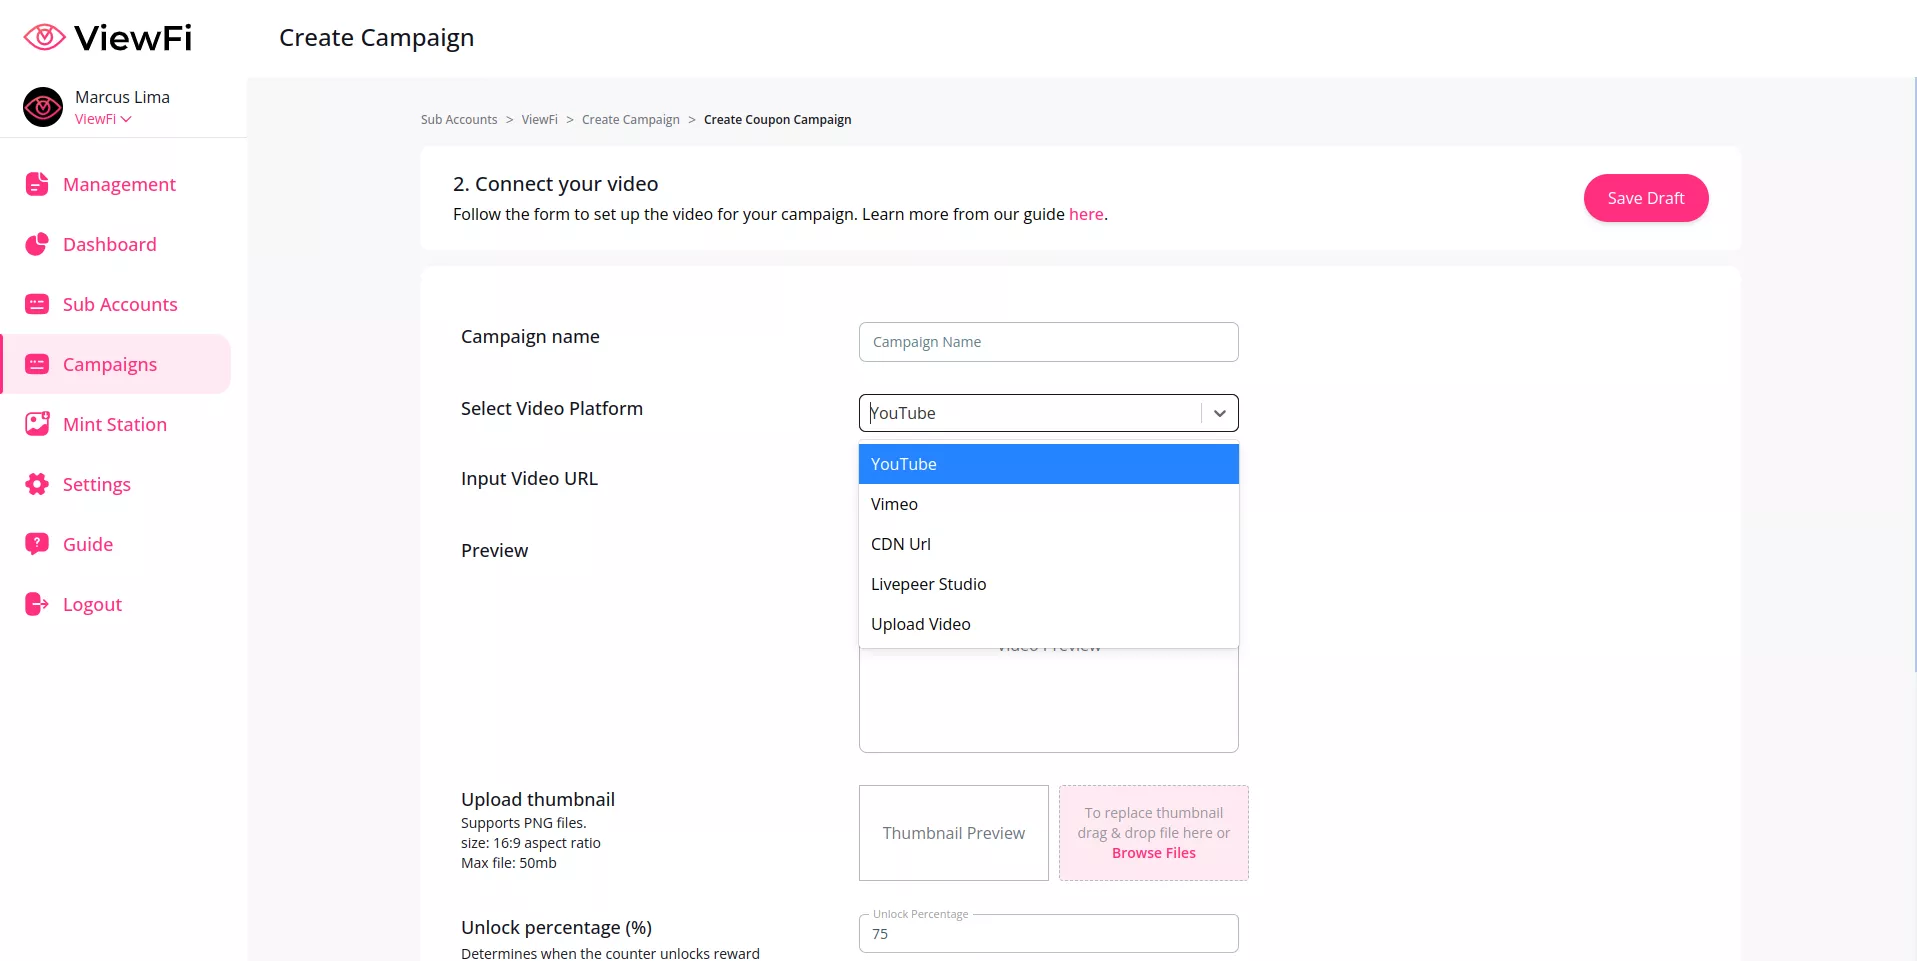Click the Guide question mark icon
Viewport: 1917px width, 961px height.
coord(37,544)
